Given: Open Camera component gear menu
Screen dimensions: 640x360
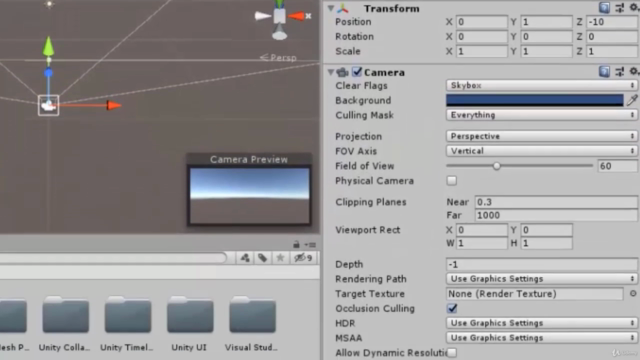Looking at the screenshot, I should (x=634, y=71).
